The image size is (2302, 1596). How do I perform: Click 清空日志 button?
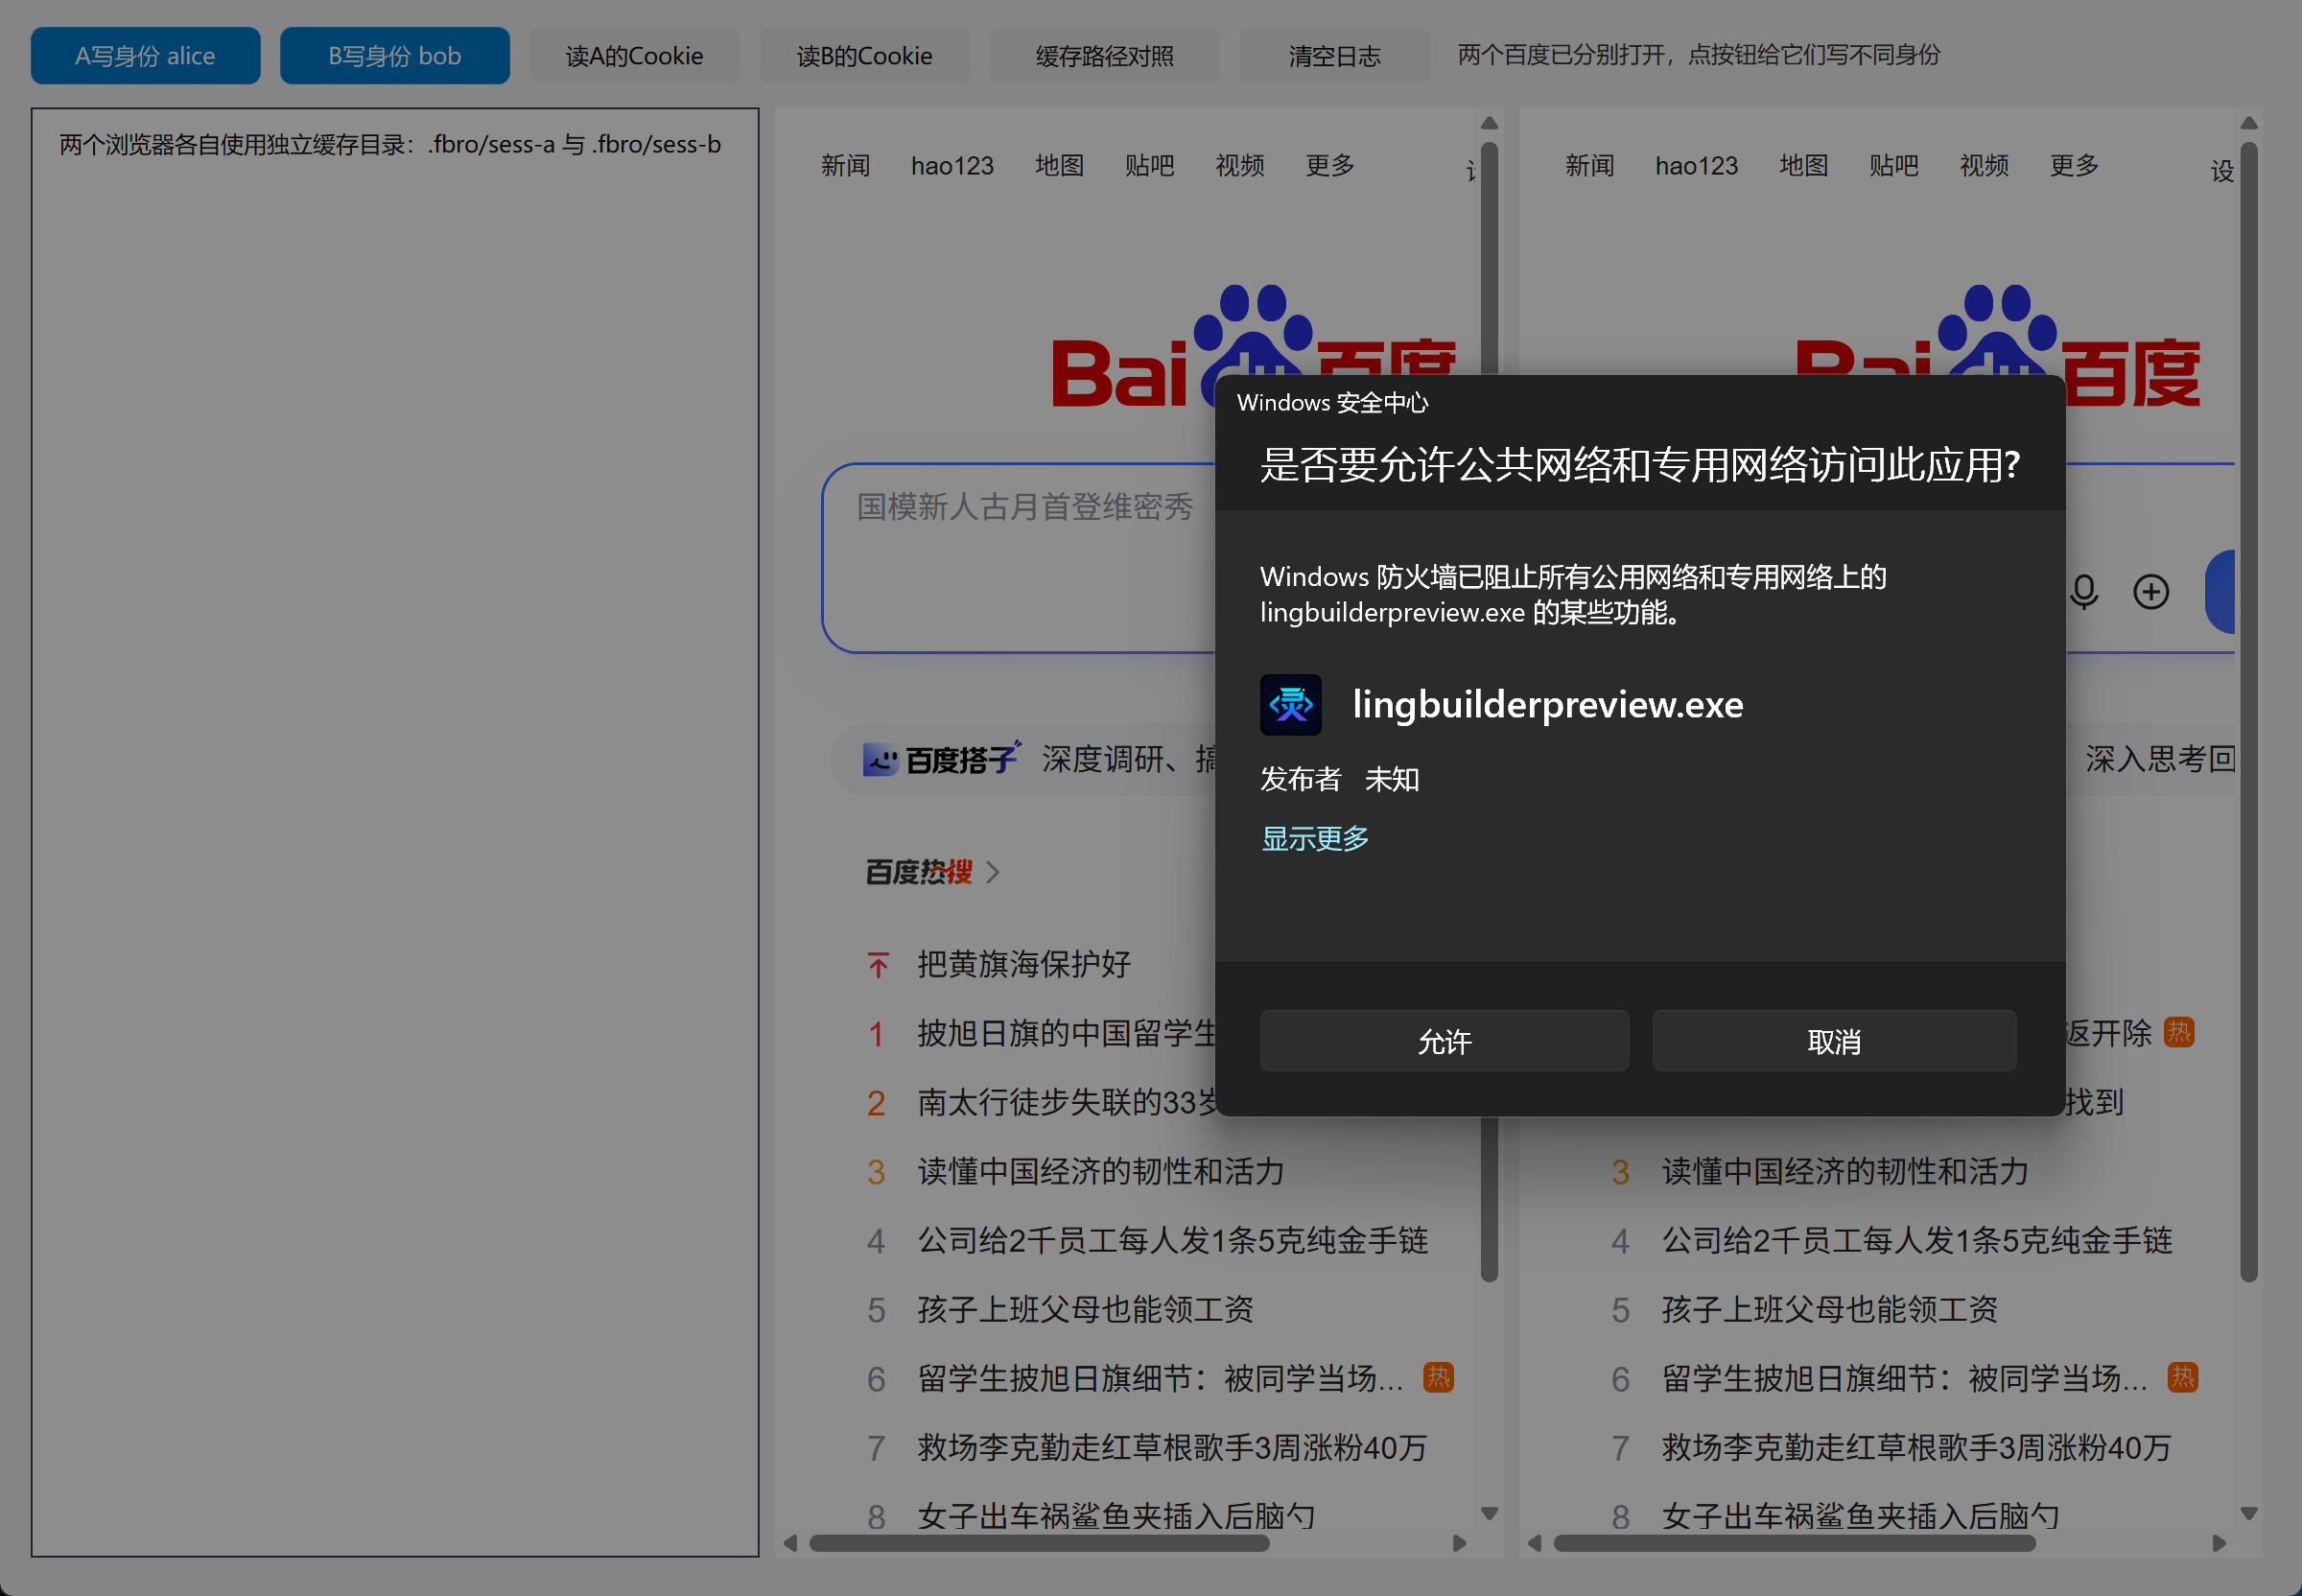pos(1335,56)
